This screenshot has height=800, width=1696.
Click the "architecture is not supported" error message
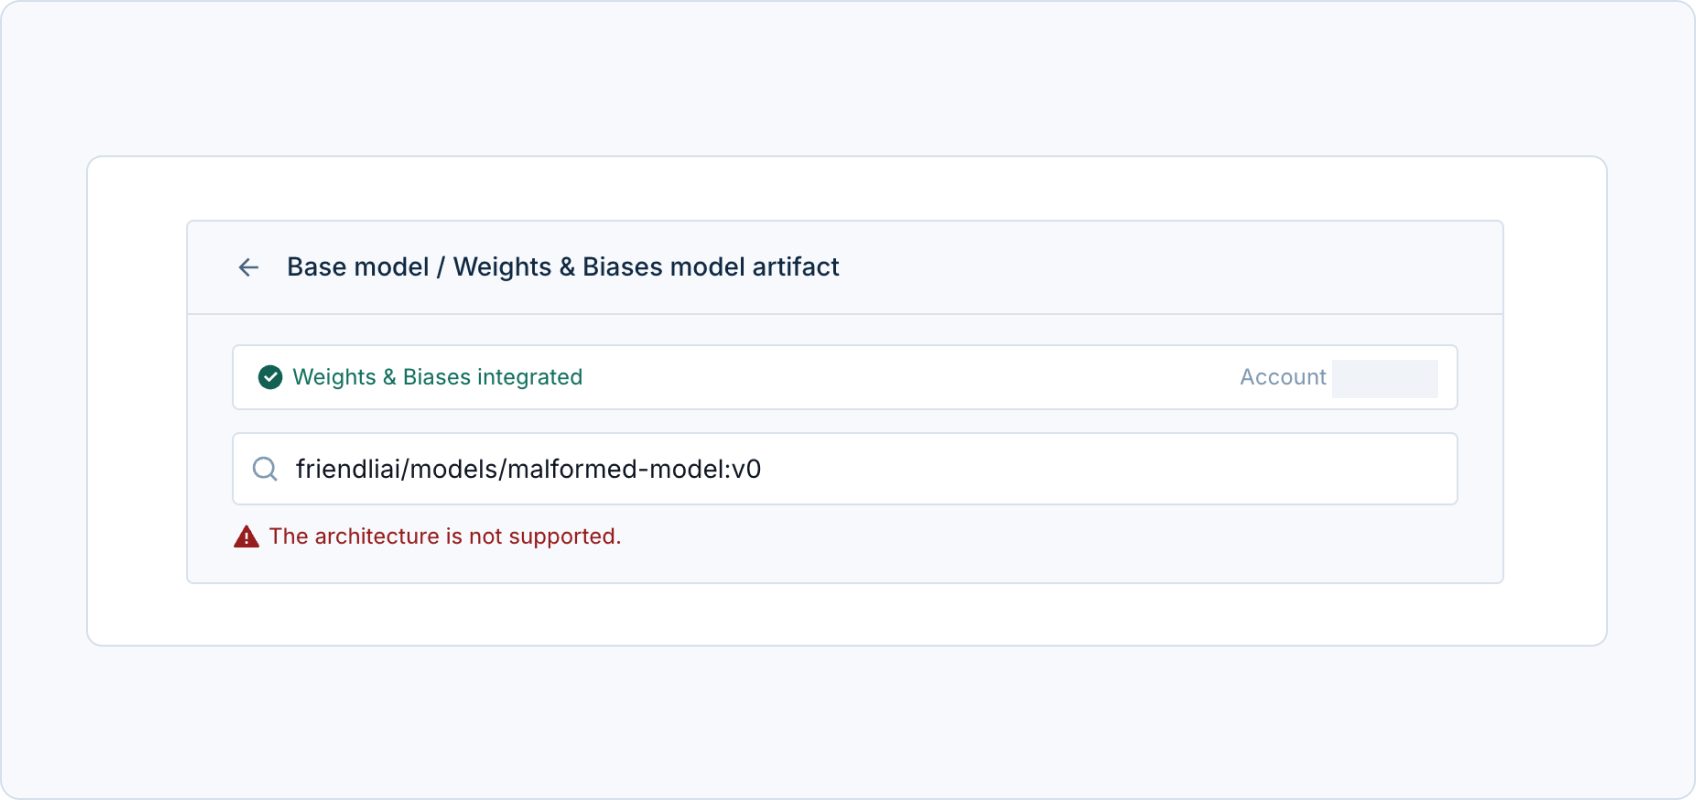point(445,537)
